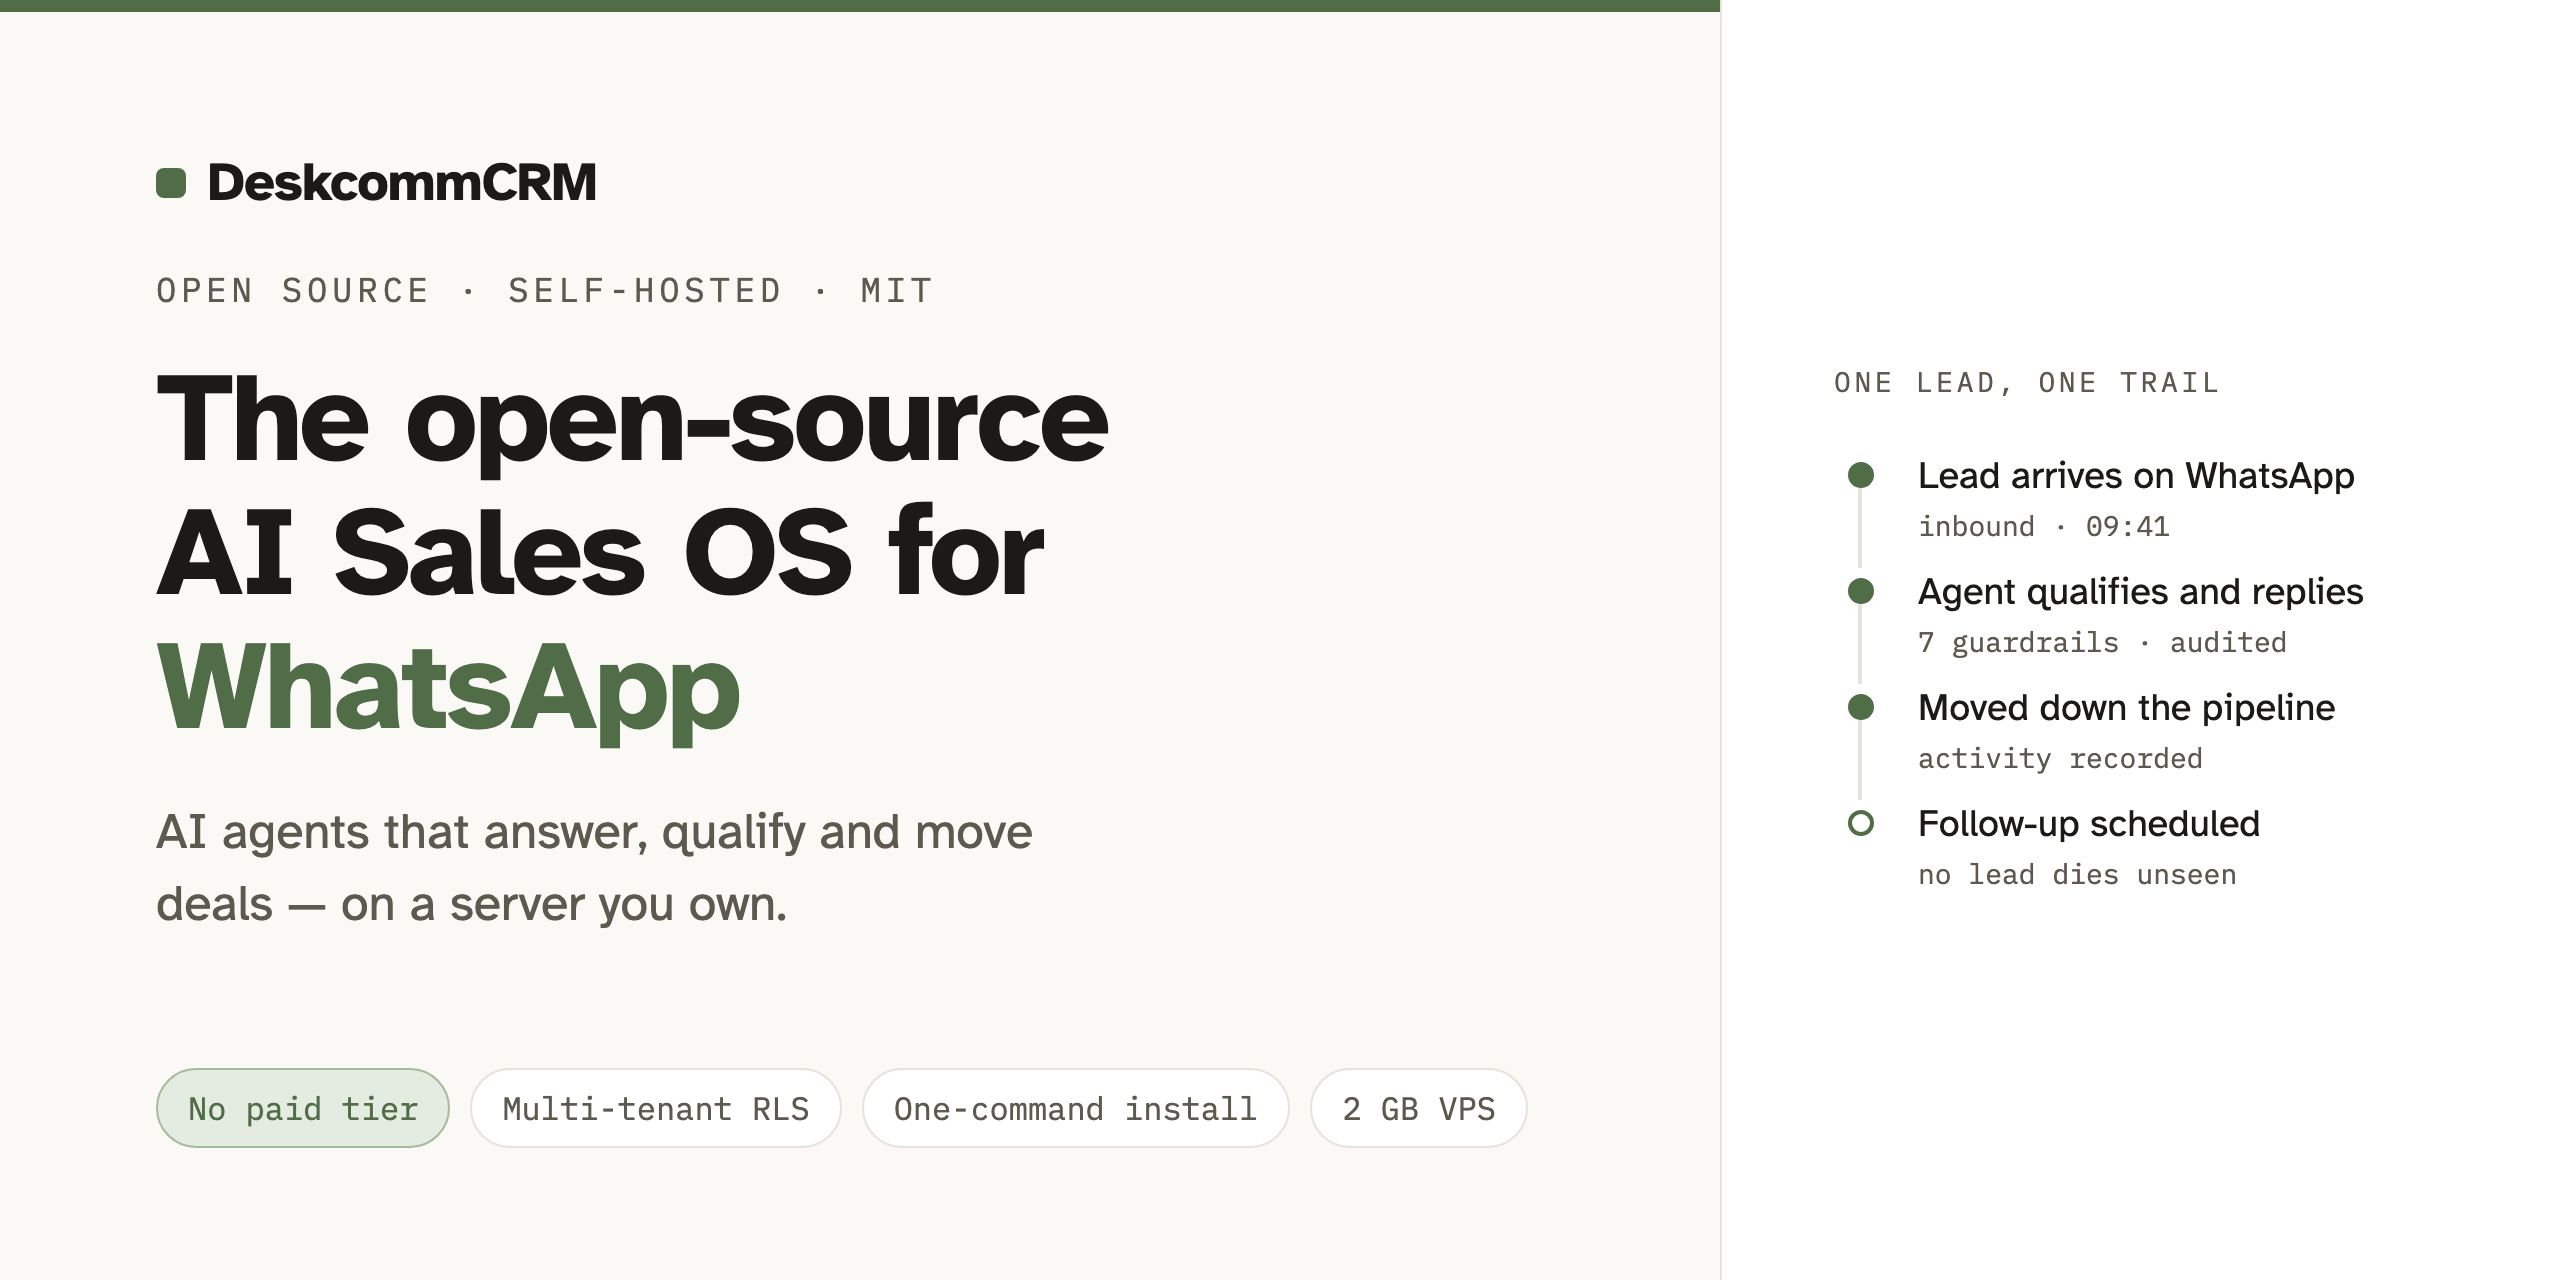Click the "Agent qualifies and replies" timeline dot

(1861, 591)
